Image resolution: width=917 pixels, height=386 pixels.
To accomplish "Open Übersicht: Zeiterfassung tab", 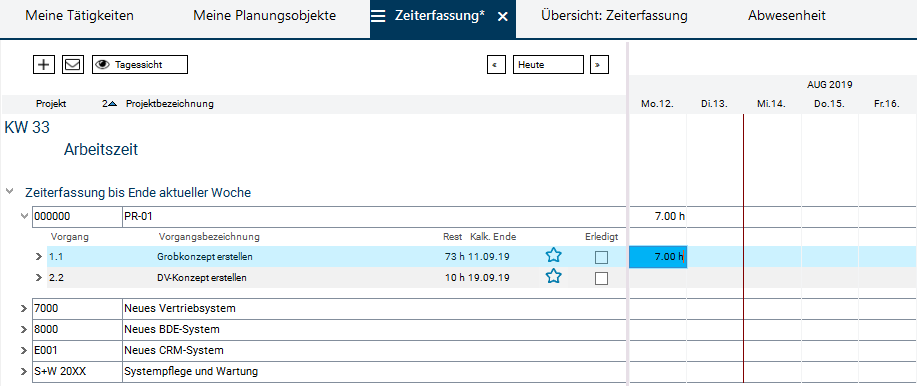I will tap(614, 16).
